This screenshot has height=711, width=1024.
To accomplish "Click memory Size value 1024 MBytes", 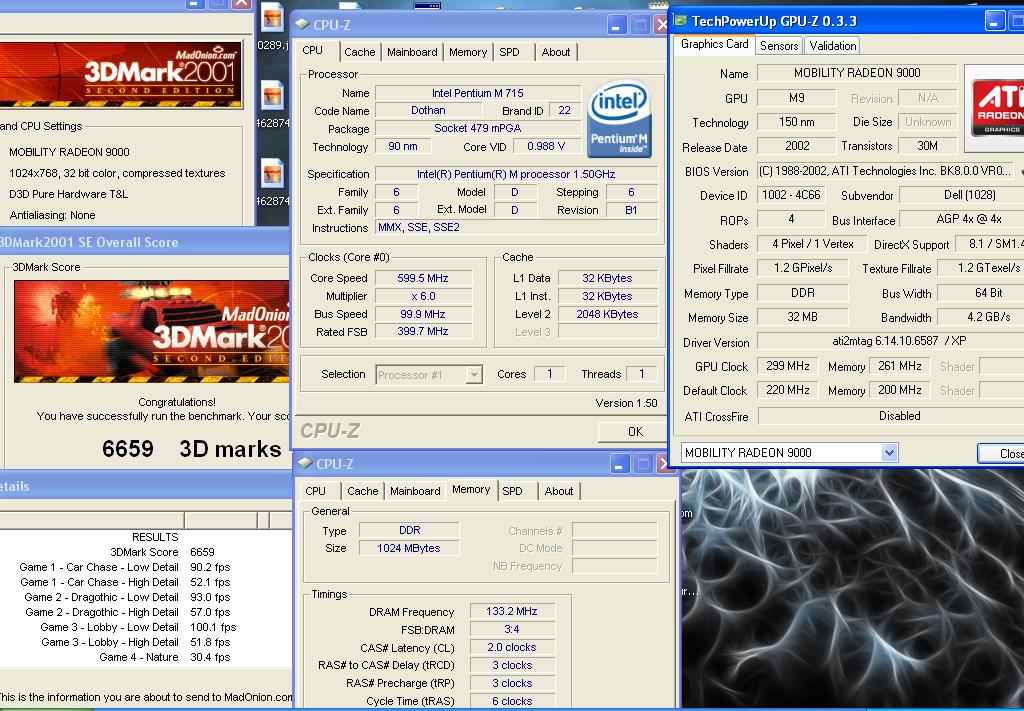I will [409, 548].
